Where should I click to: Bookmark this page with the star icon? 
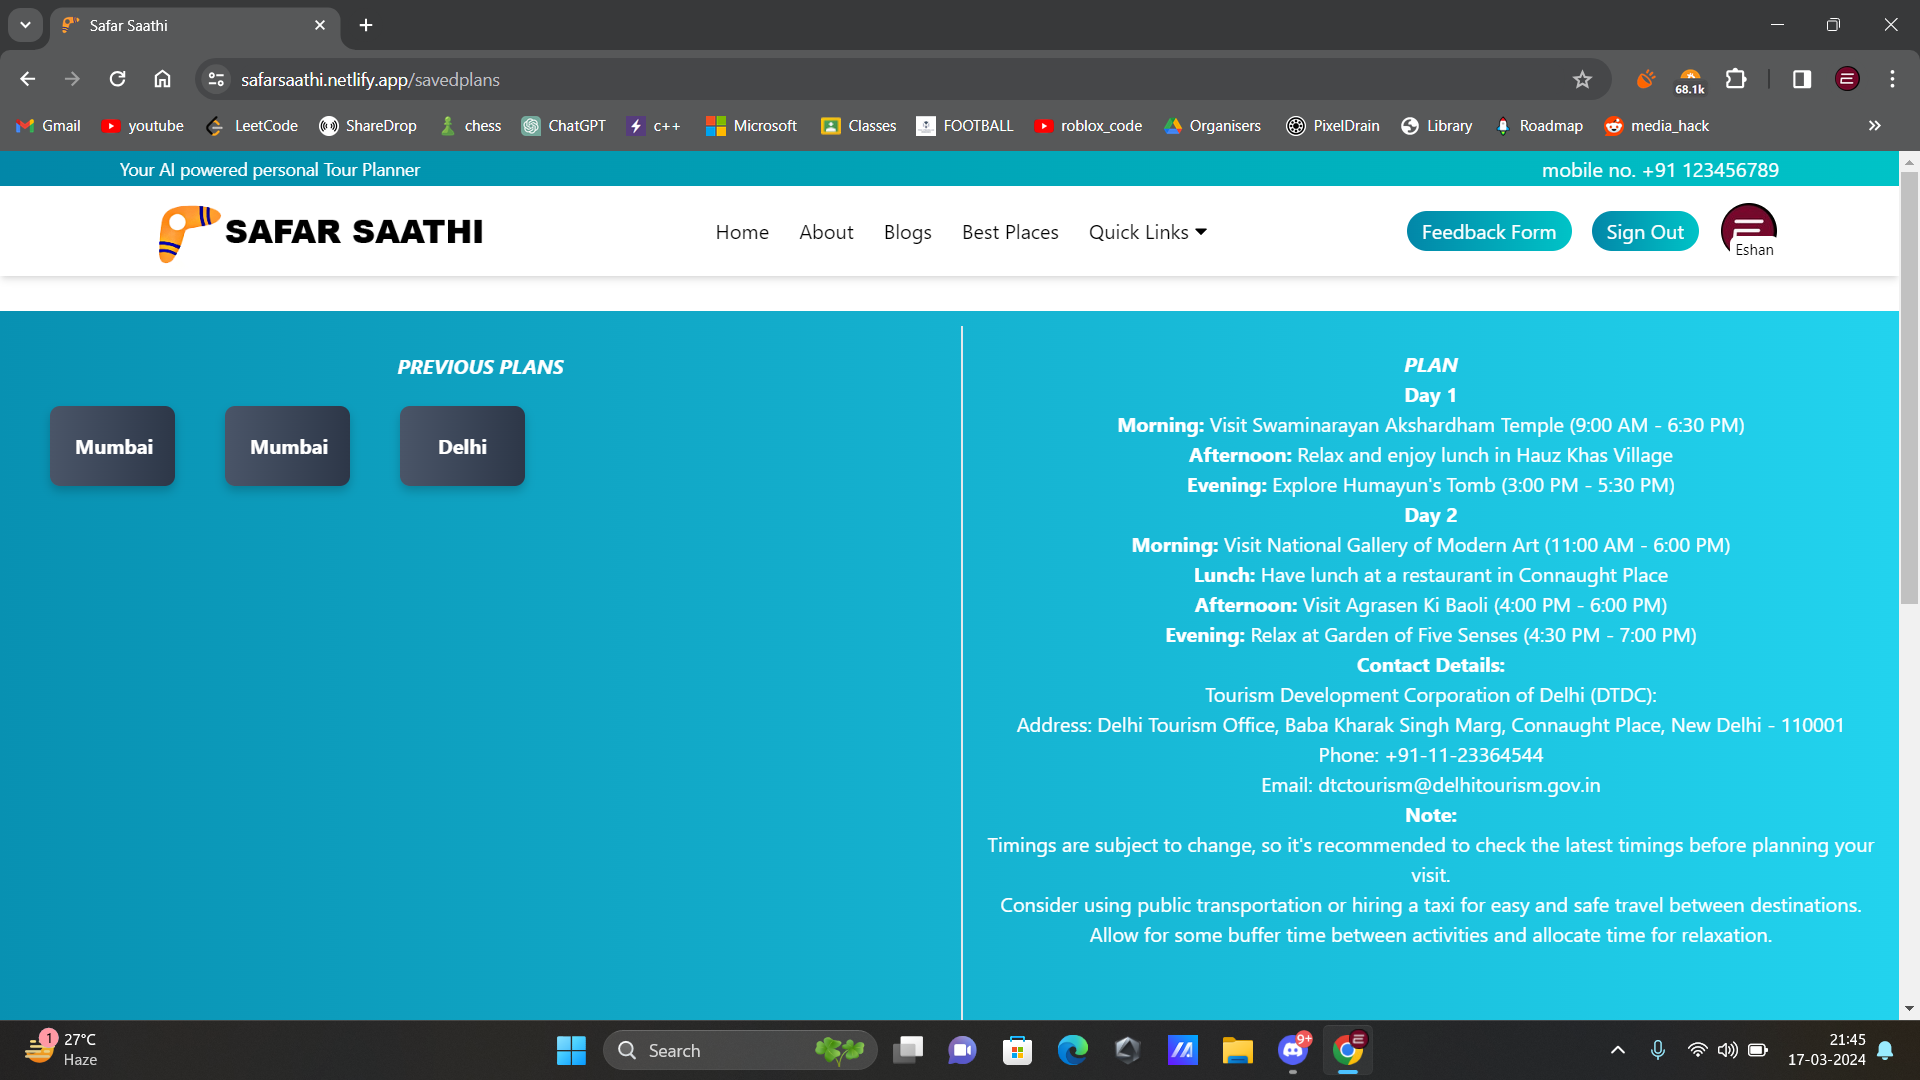tap(1582, 80)
